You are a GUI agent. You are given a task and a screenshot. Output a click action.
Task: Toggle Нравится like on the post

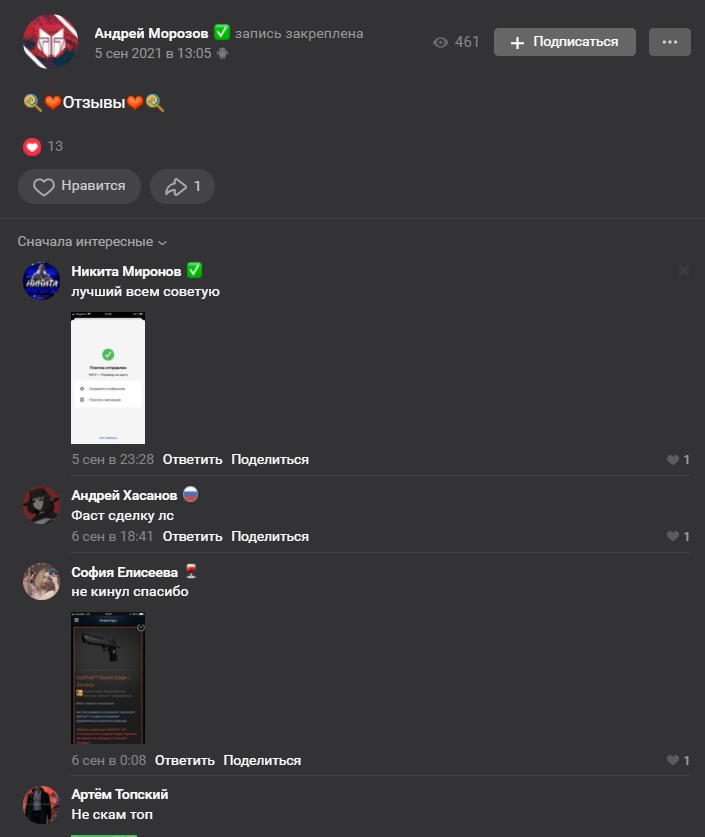[x=80, y=186]
